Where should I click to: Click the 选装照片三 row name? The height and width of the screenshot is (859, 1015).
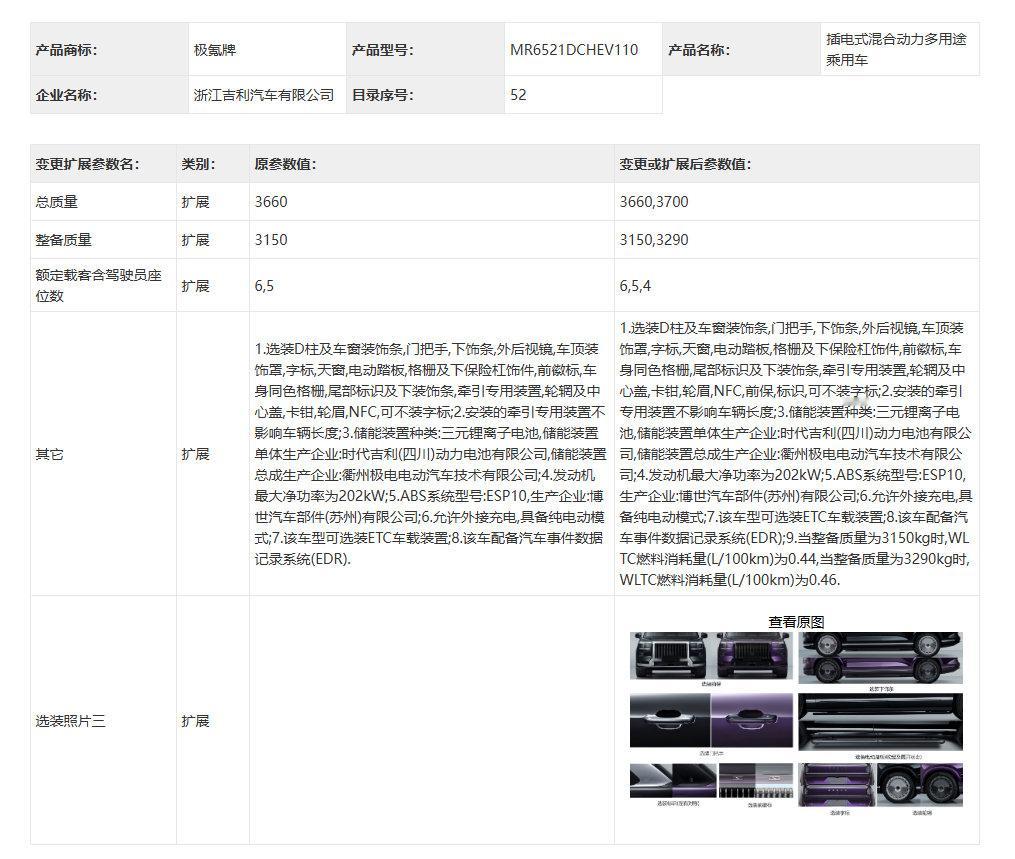click(x=71, y=720)
